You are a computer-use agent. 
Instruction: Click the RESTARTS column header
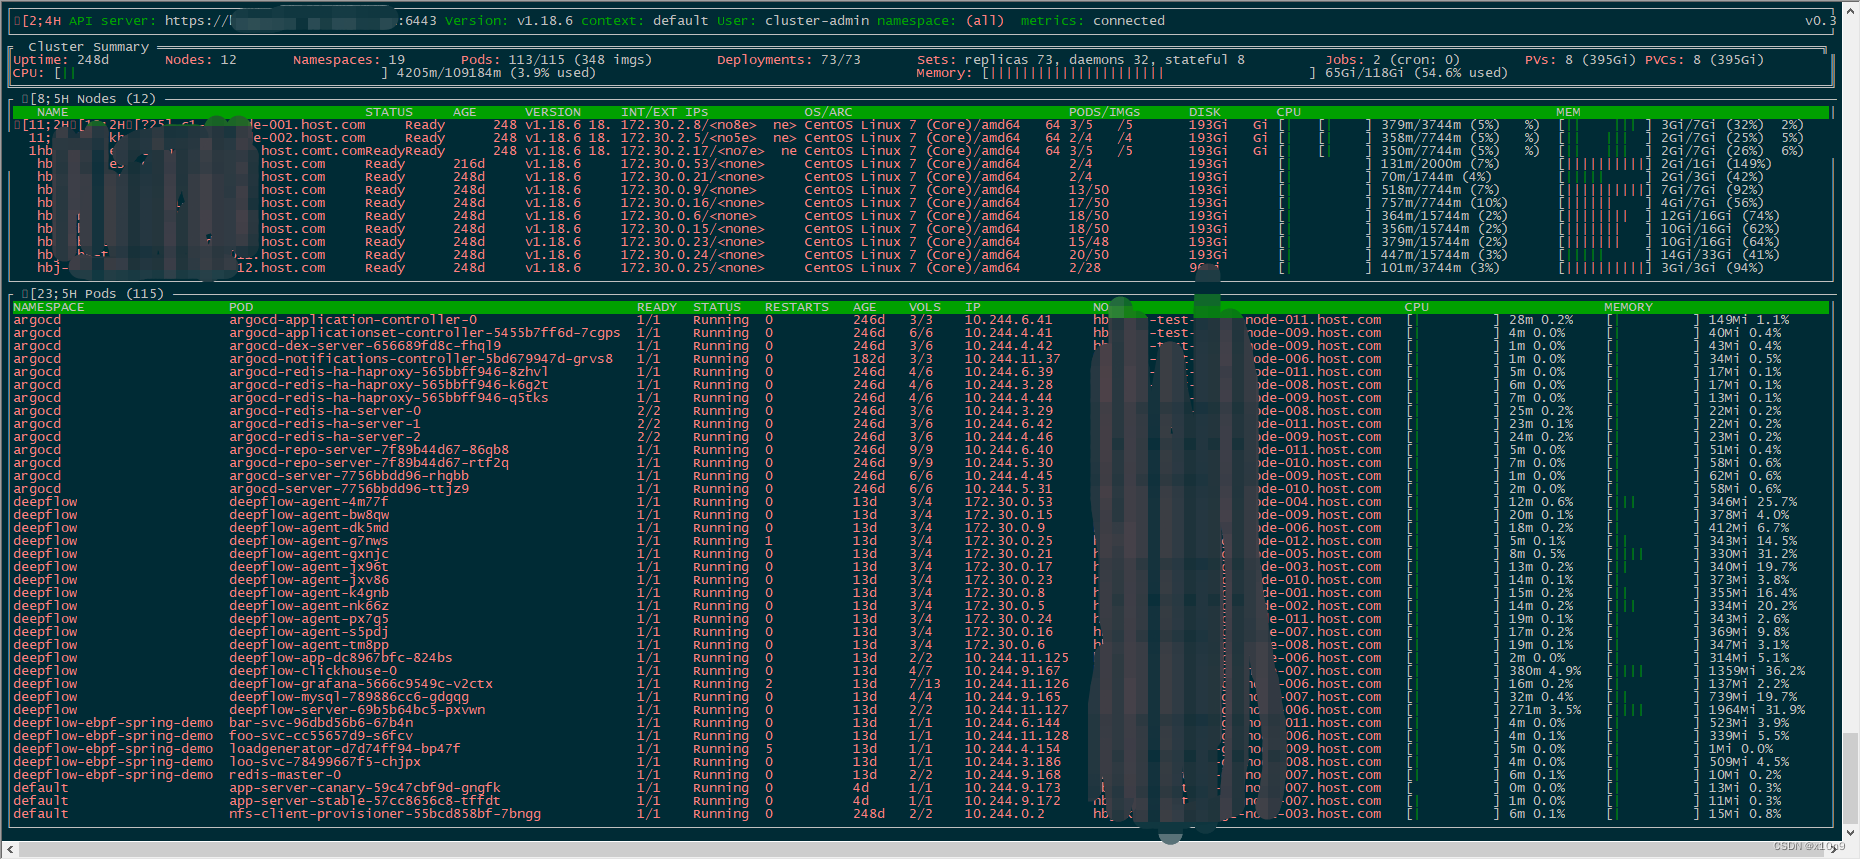(x=797, y=307)
